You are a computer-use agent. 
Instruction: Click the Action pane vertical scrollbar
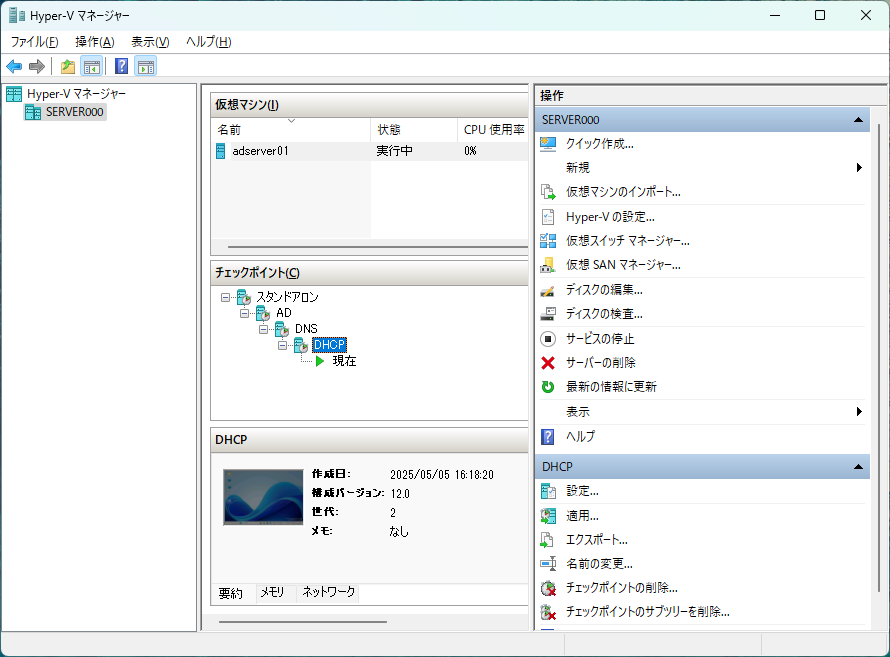coord(879,357)
